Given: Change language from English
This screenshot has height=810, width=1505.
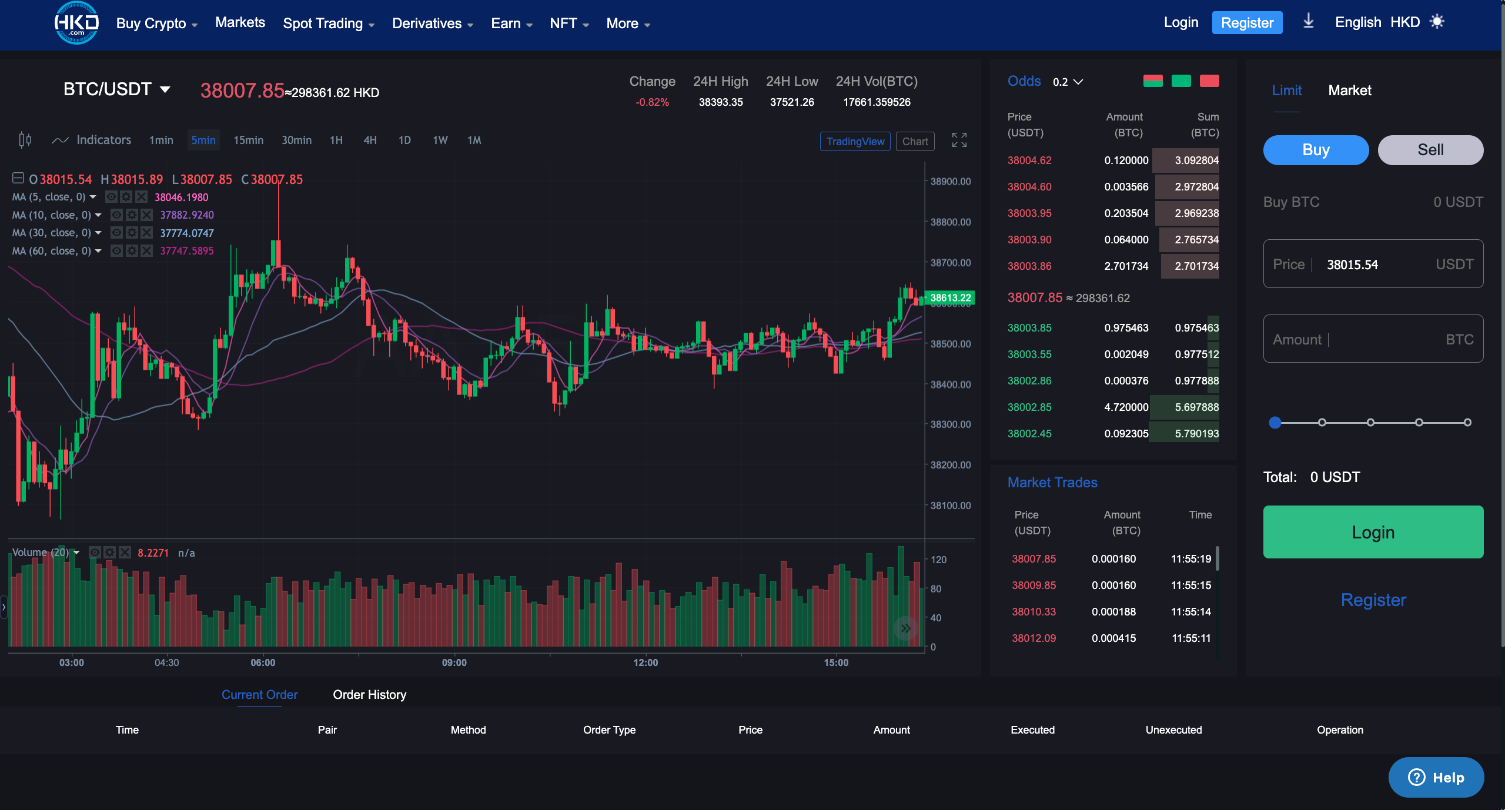Looking at the screenshot, I should point(1358,22).
